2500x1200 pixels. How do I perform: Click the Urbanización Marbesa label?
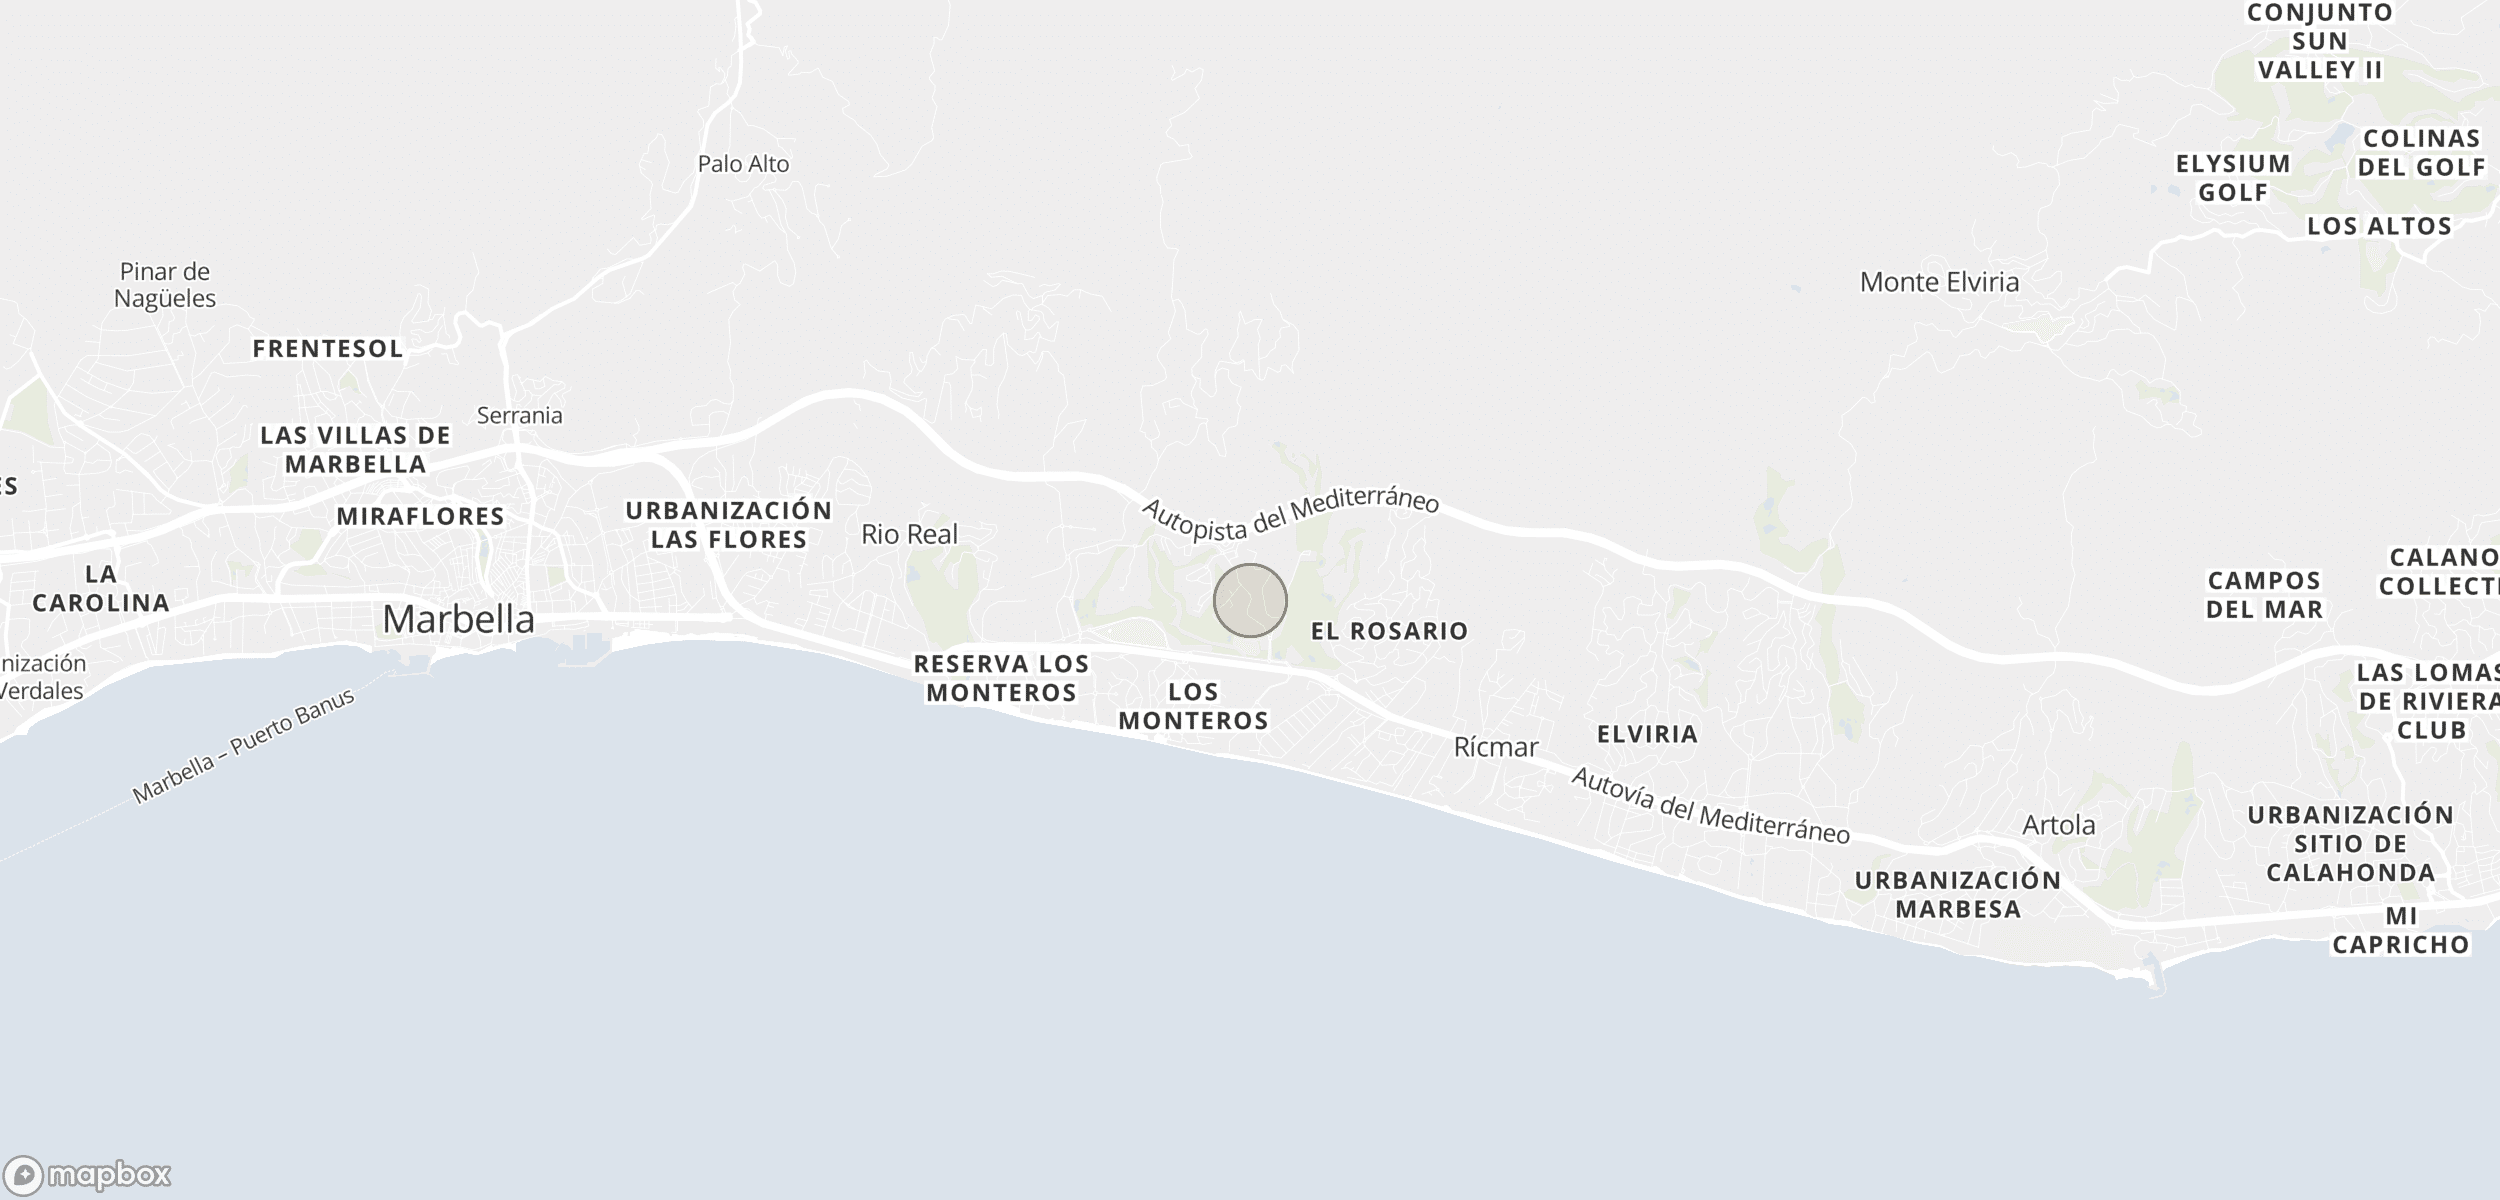(x=1958, y=895)
